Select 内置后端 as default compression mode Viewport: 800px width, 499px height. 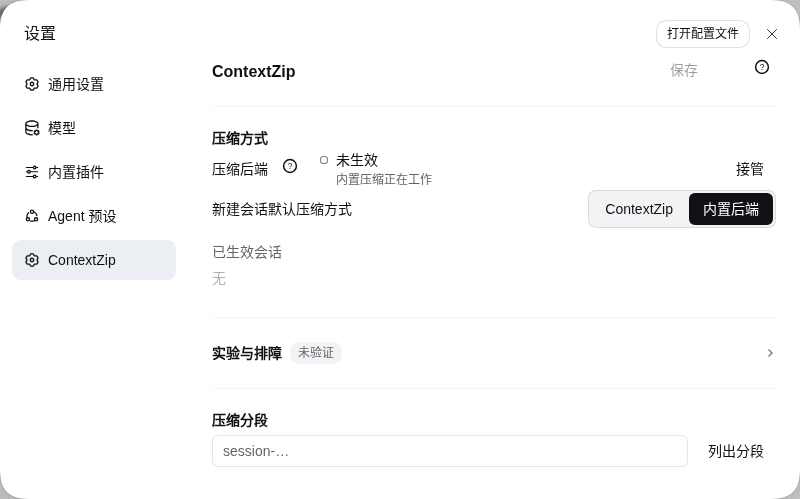click(x=731, y=209)
